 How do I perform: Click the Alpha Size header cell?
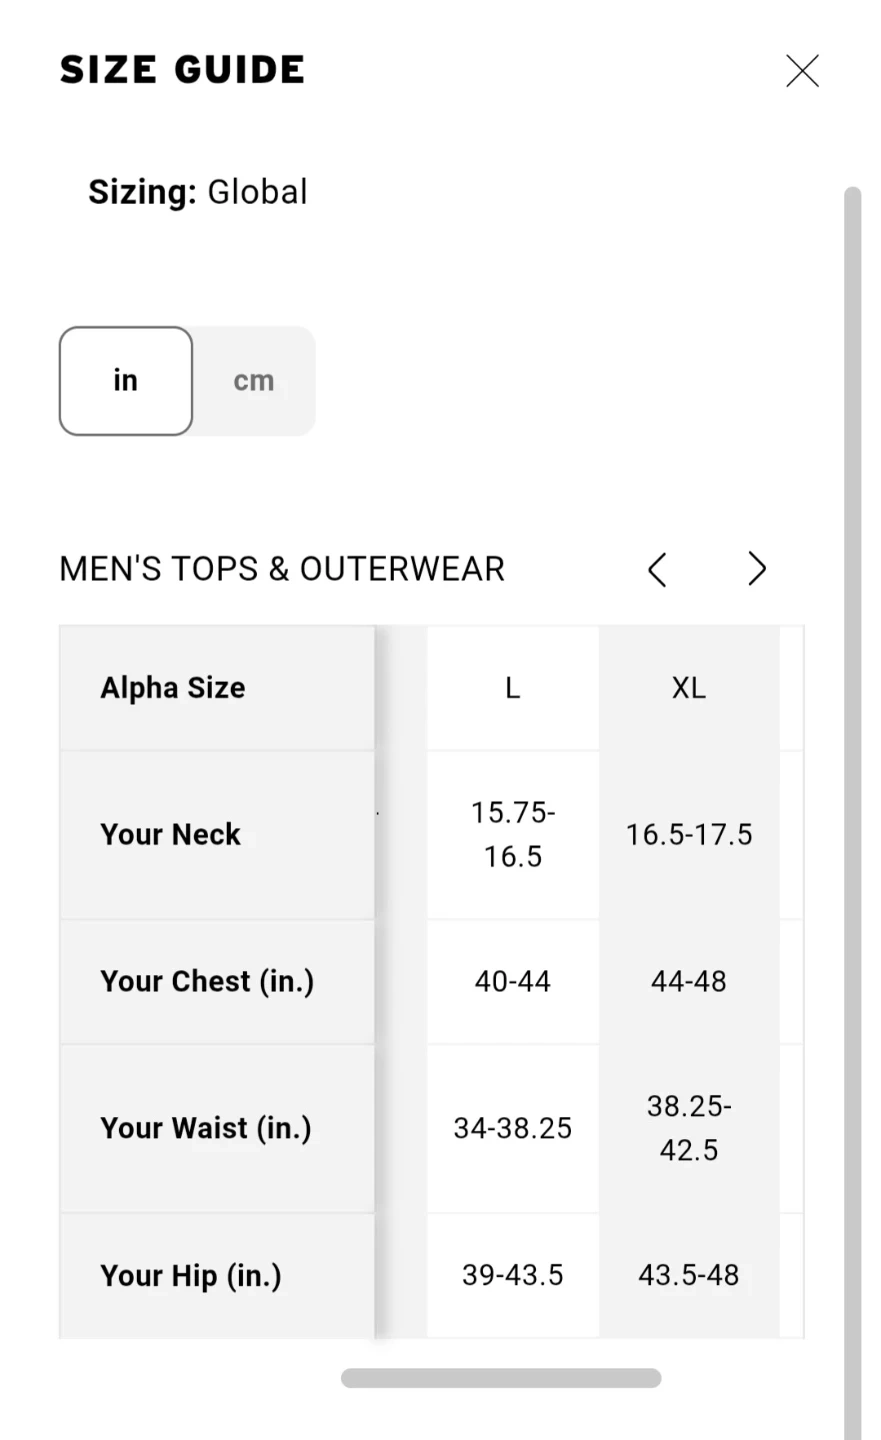(173, 688)
